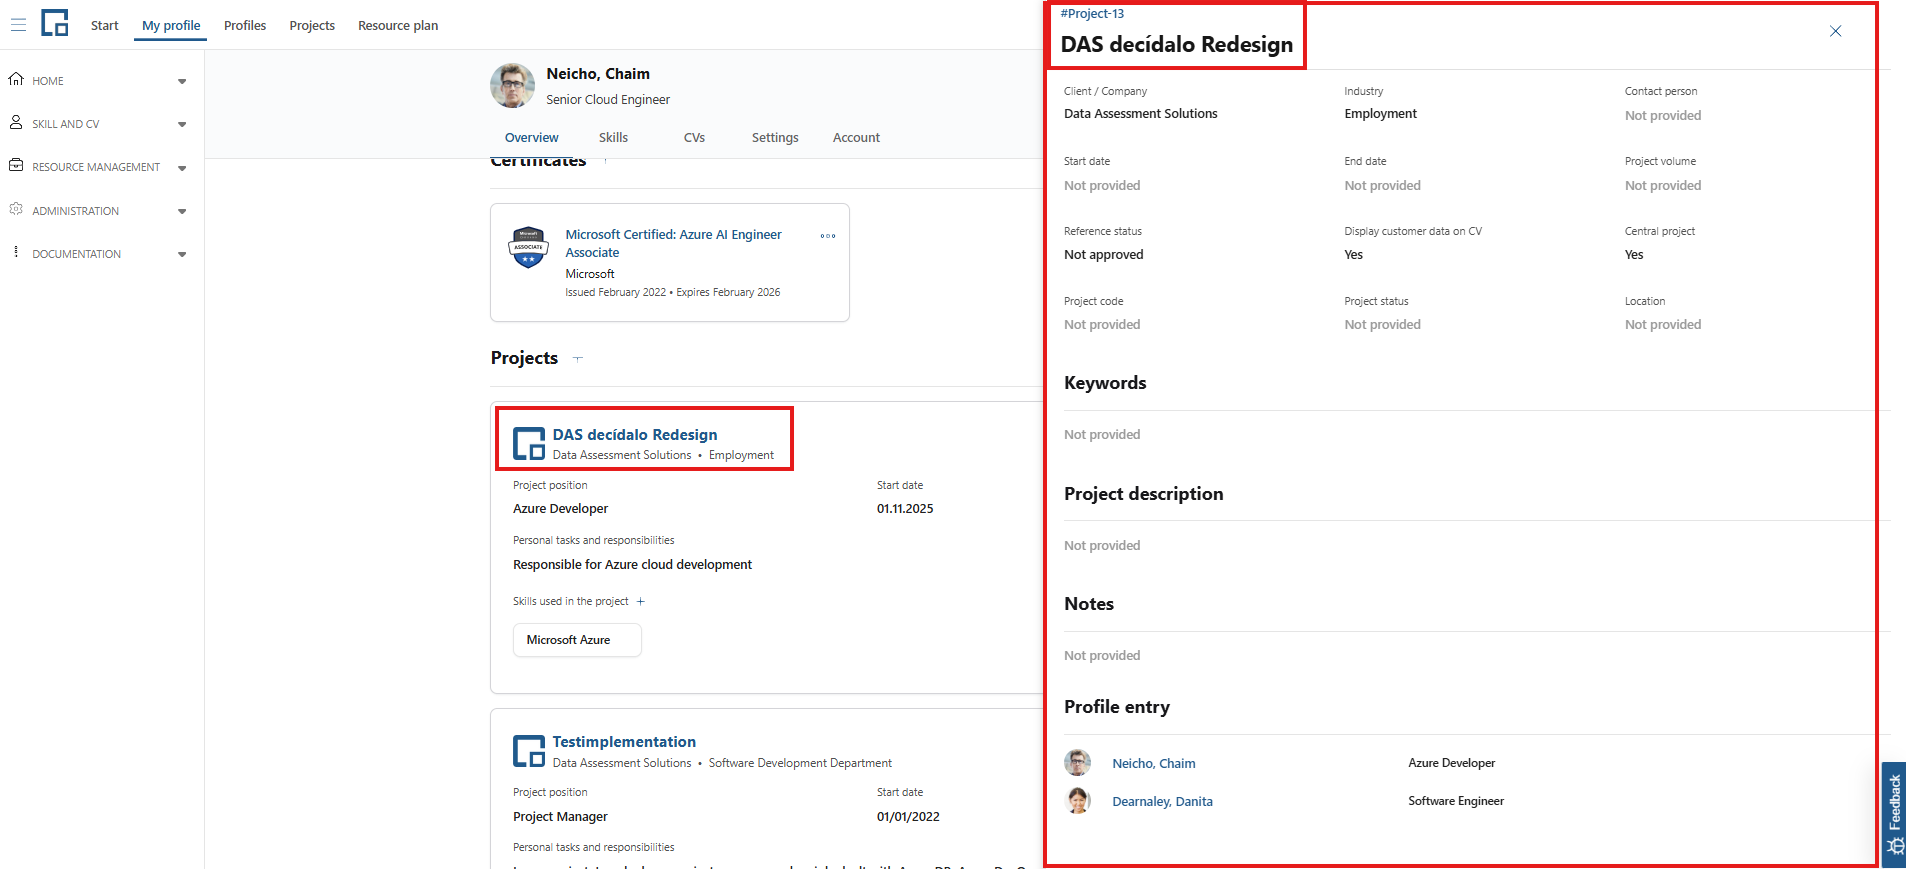Image resolution: width=1906 pixels, height=869 pixels.
Task: Close the project details panel
Action: 1835,31
